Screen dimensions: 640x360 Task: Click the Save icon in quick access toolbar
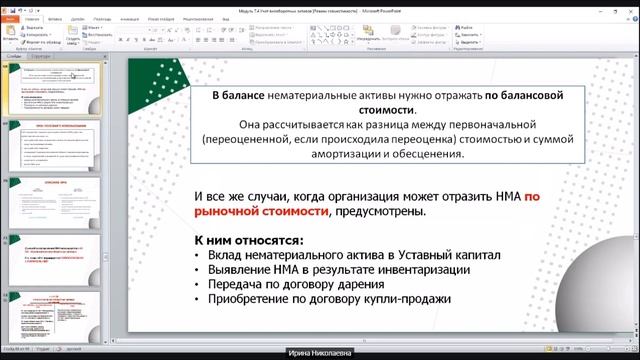[13, 11]
